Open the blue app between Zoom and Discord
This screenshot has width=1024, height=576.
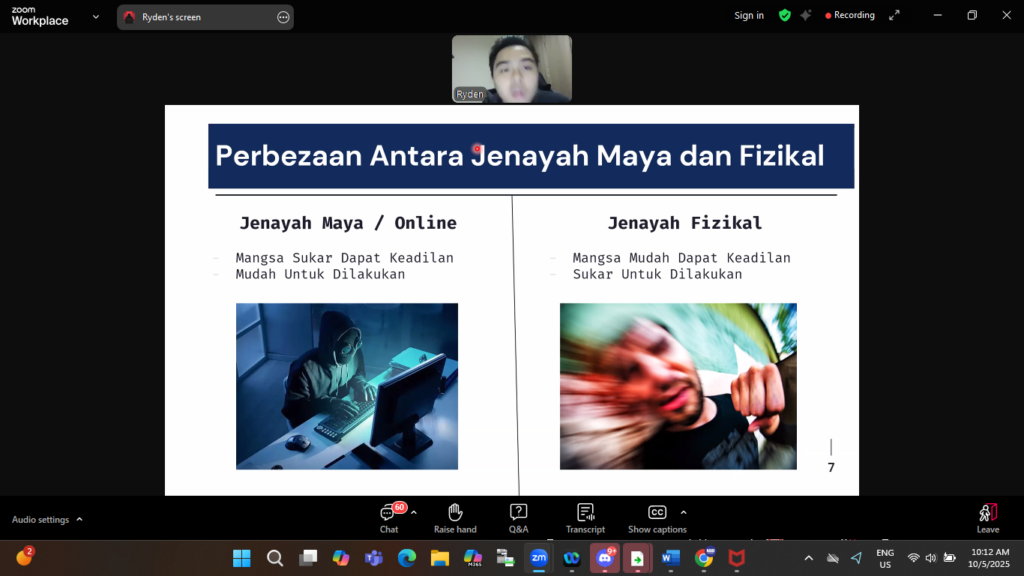[x=571, y=558]
